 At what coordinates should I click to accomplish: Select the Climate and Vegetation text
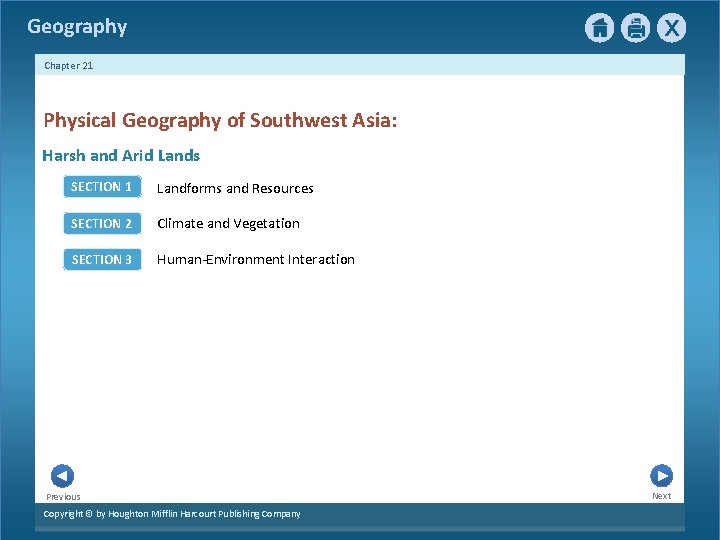coord(228,224)
